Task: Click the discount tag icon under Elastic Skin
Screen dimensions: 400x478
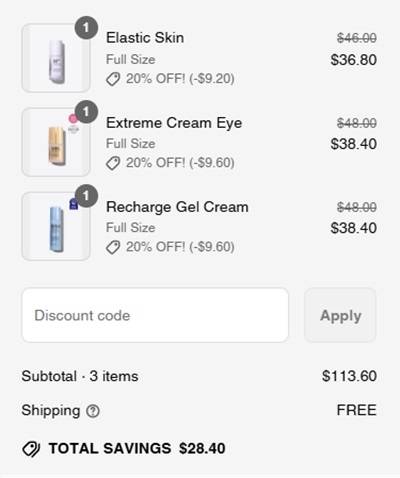Action: 113,79
